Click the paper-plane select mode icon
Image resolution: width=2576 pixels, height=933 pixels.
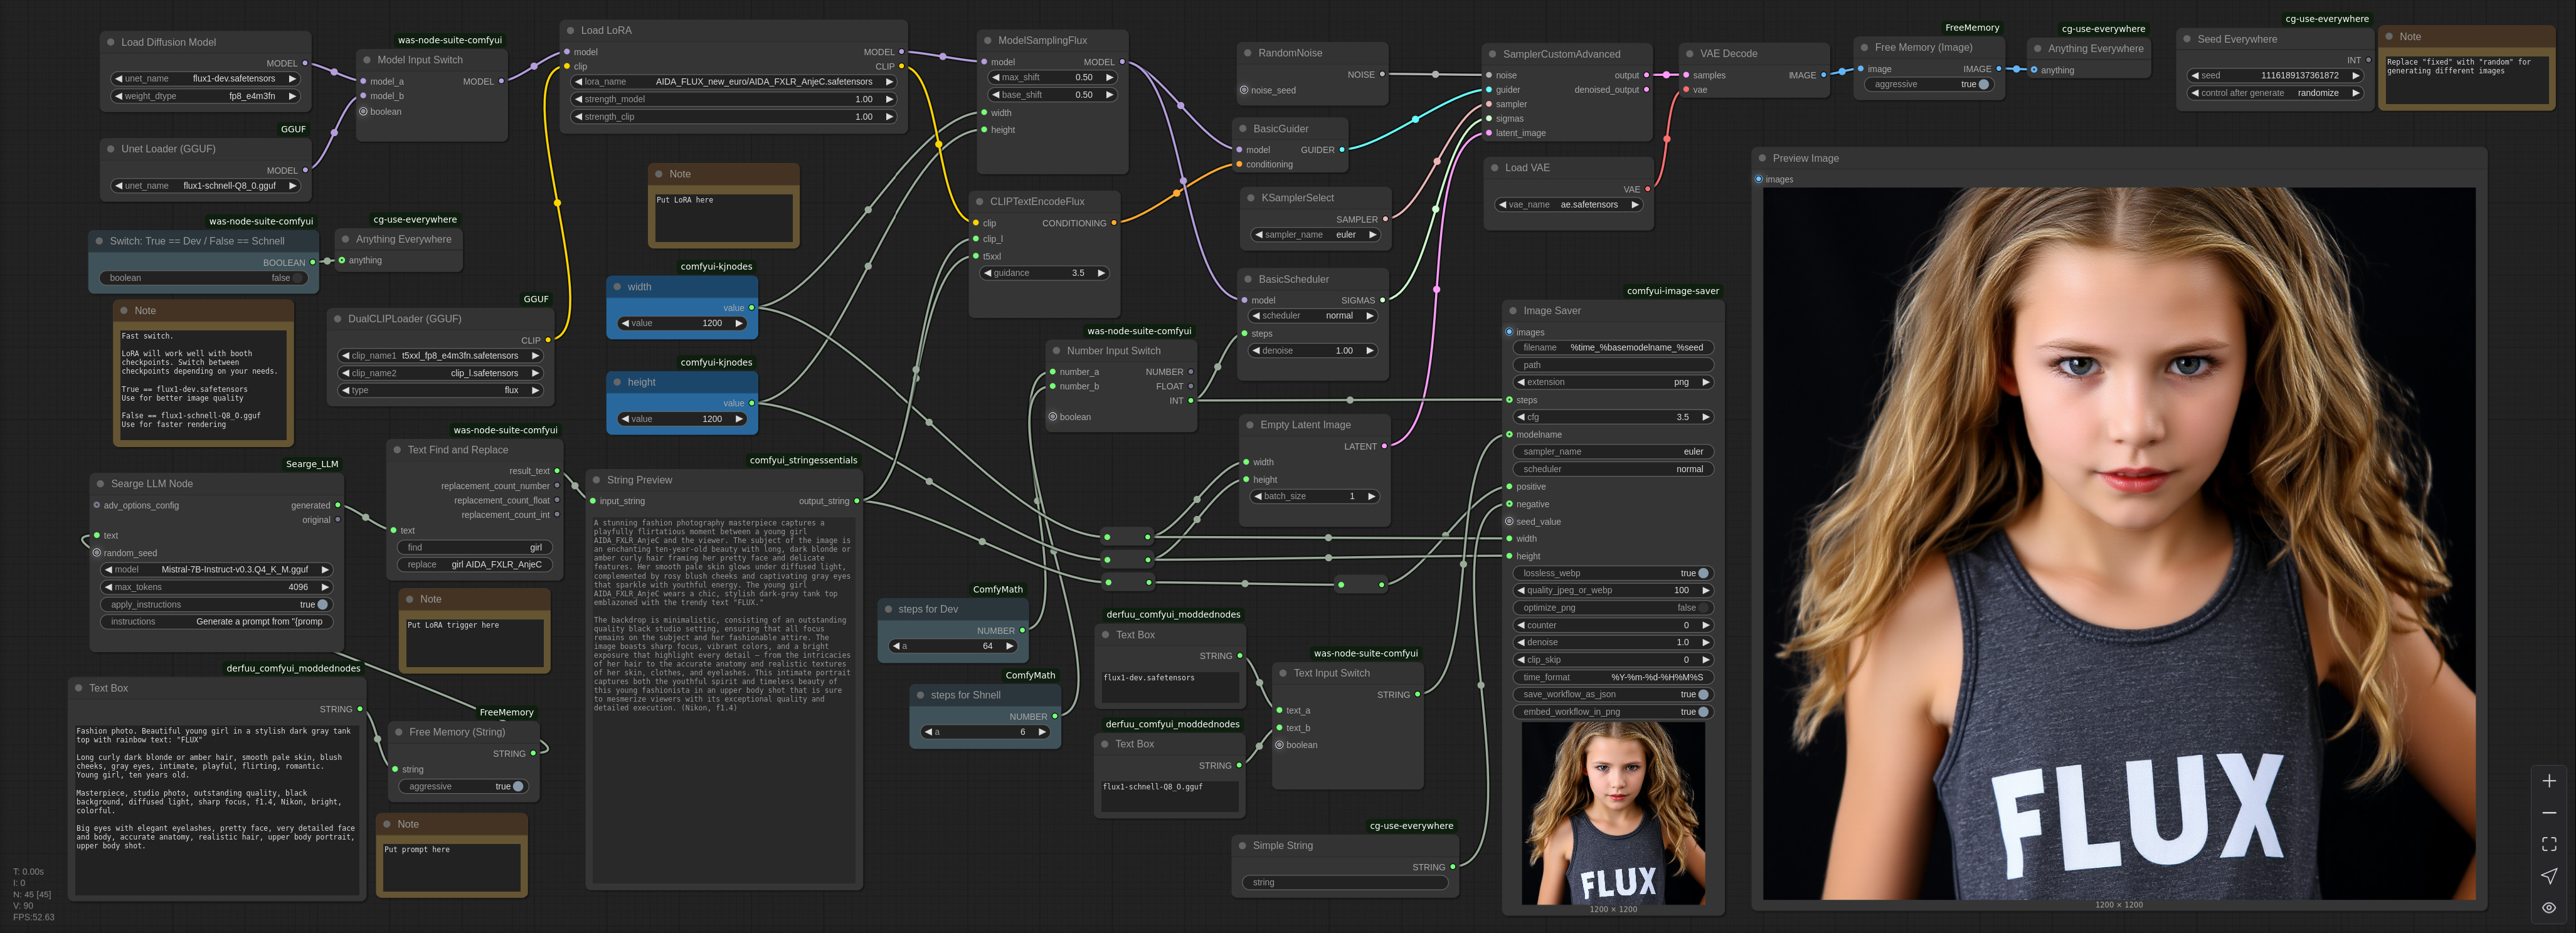tap(2548, 876)
